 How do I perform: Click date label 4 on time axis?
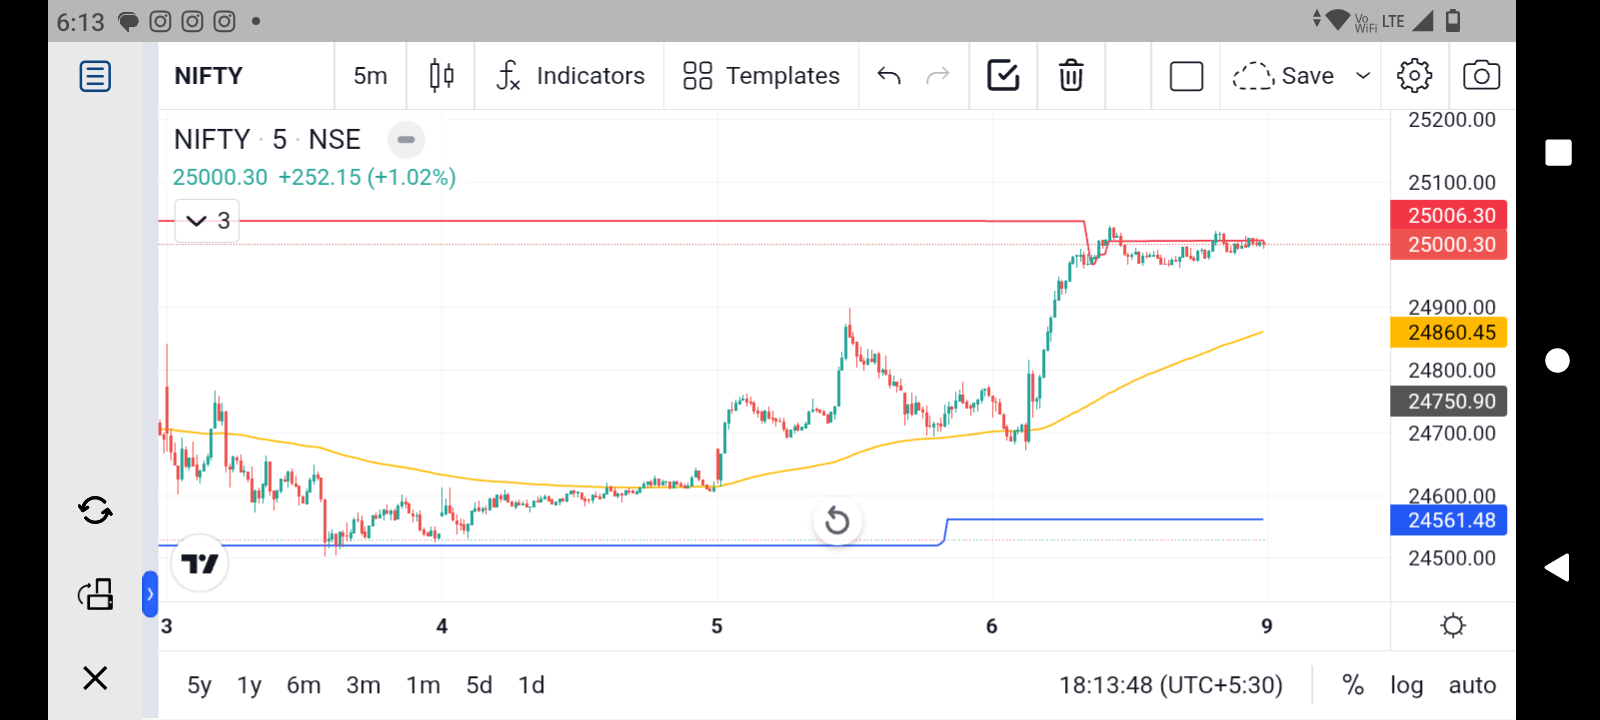pos(442,626)
